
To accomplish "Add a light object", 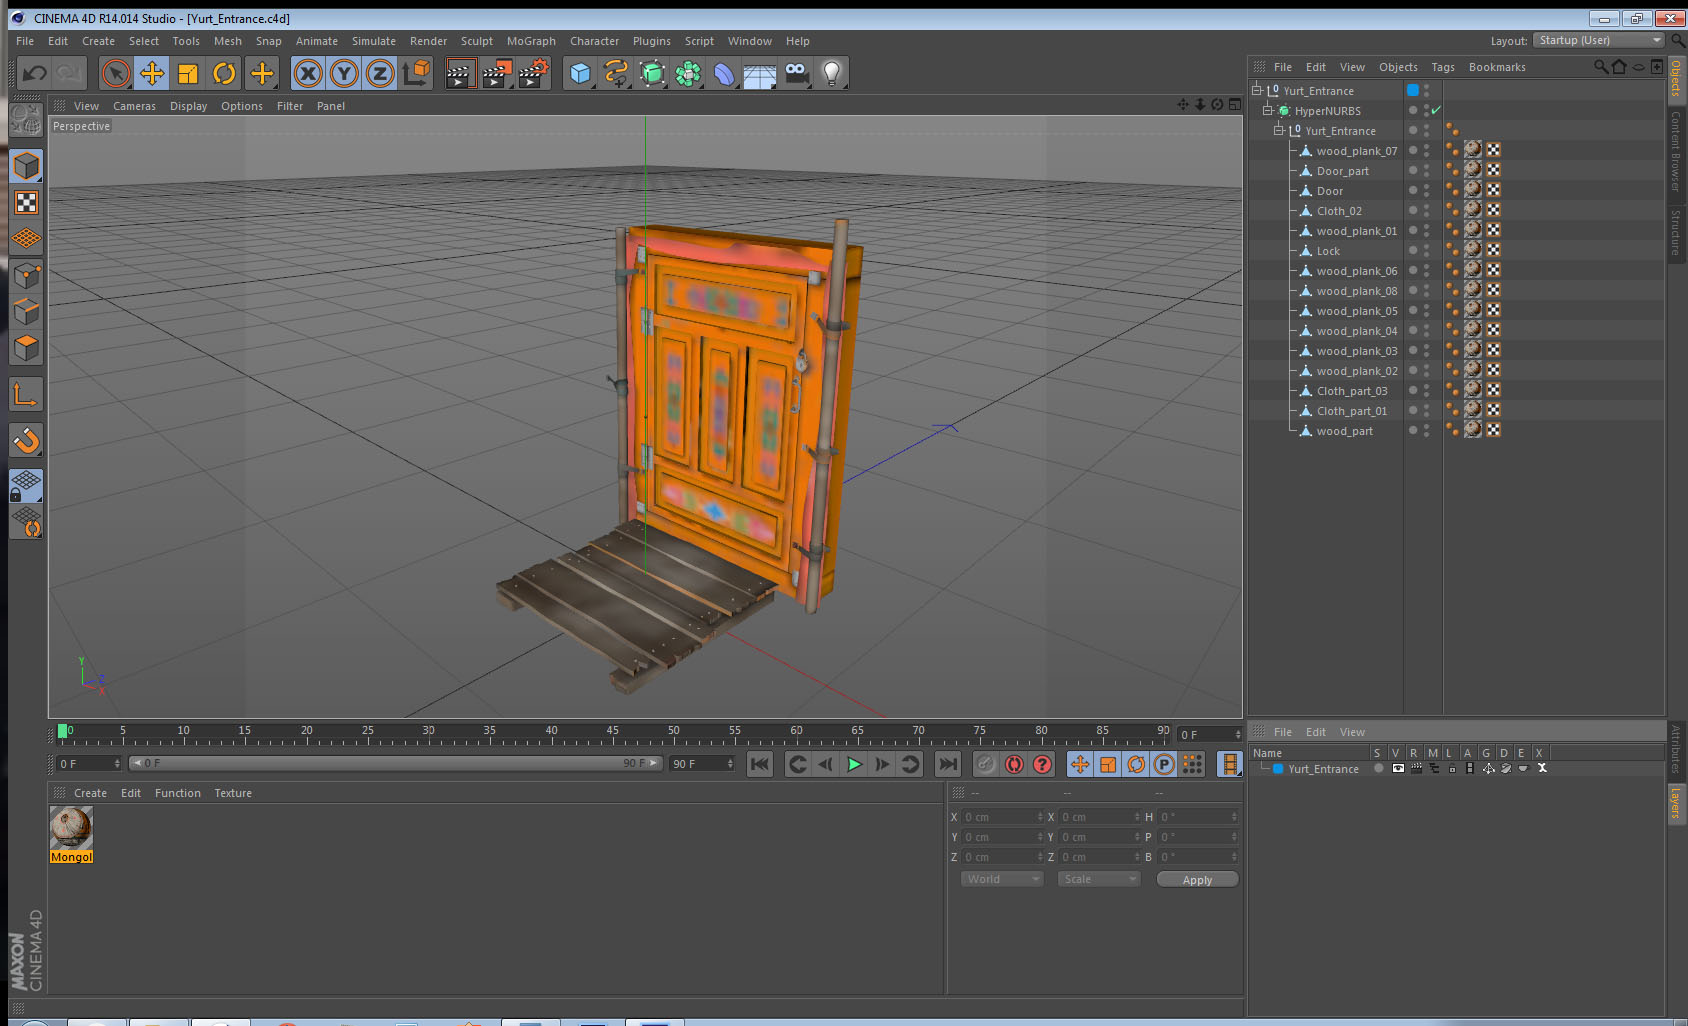I will point(832,73).
